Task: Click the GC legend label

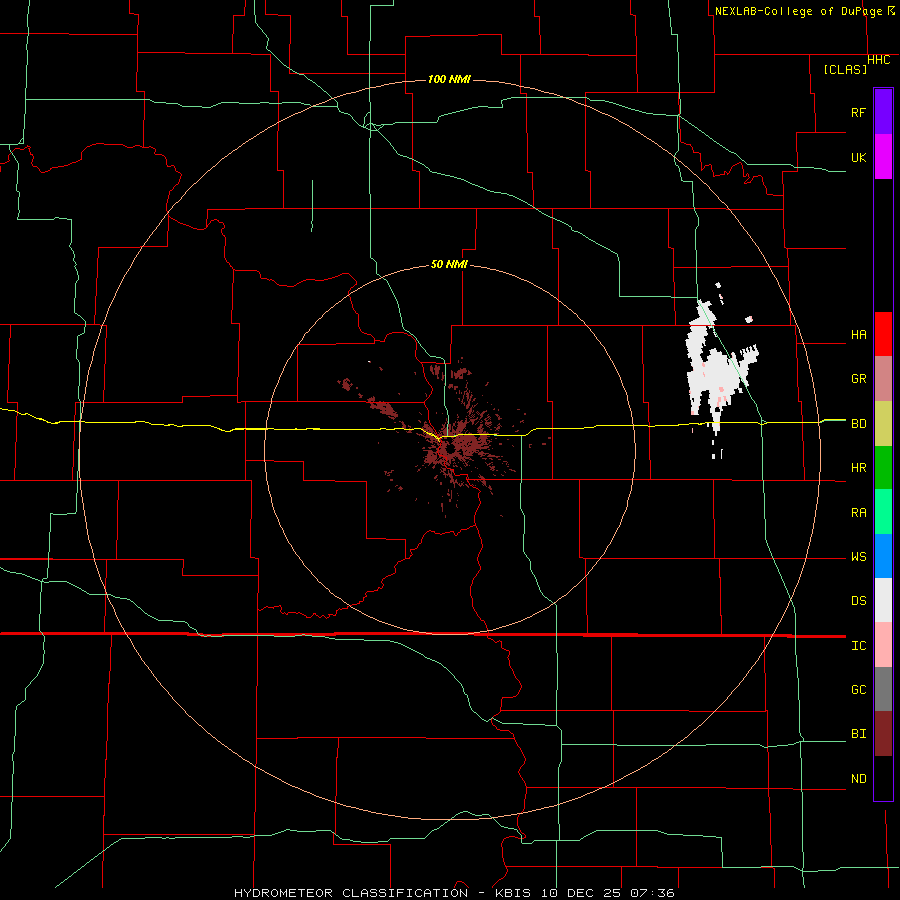Action: [858, 690]
